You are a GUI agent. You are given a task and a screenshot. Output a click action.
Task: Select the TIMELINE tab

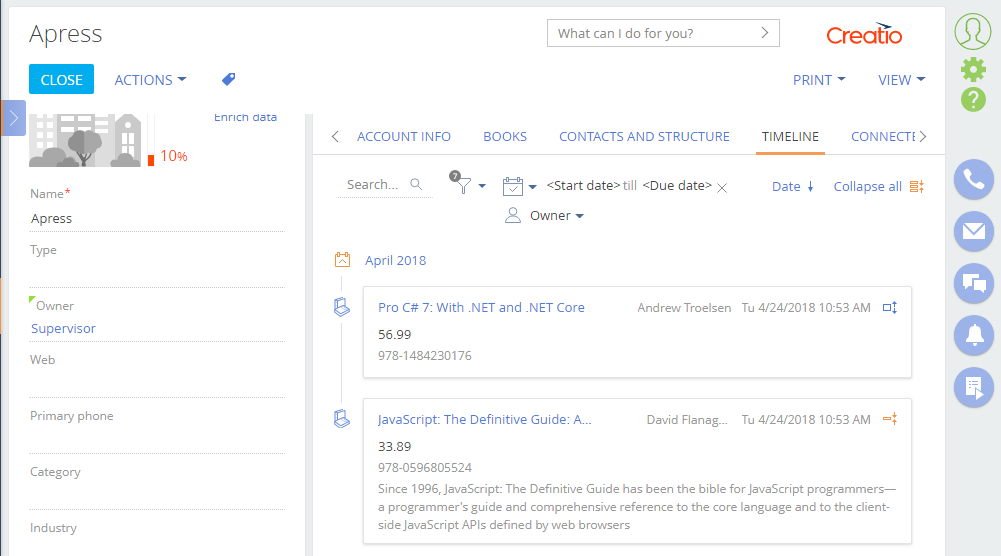(790, 137)
